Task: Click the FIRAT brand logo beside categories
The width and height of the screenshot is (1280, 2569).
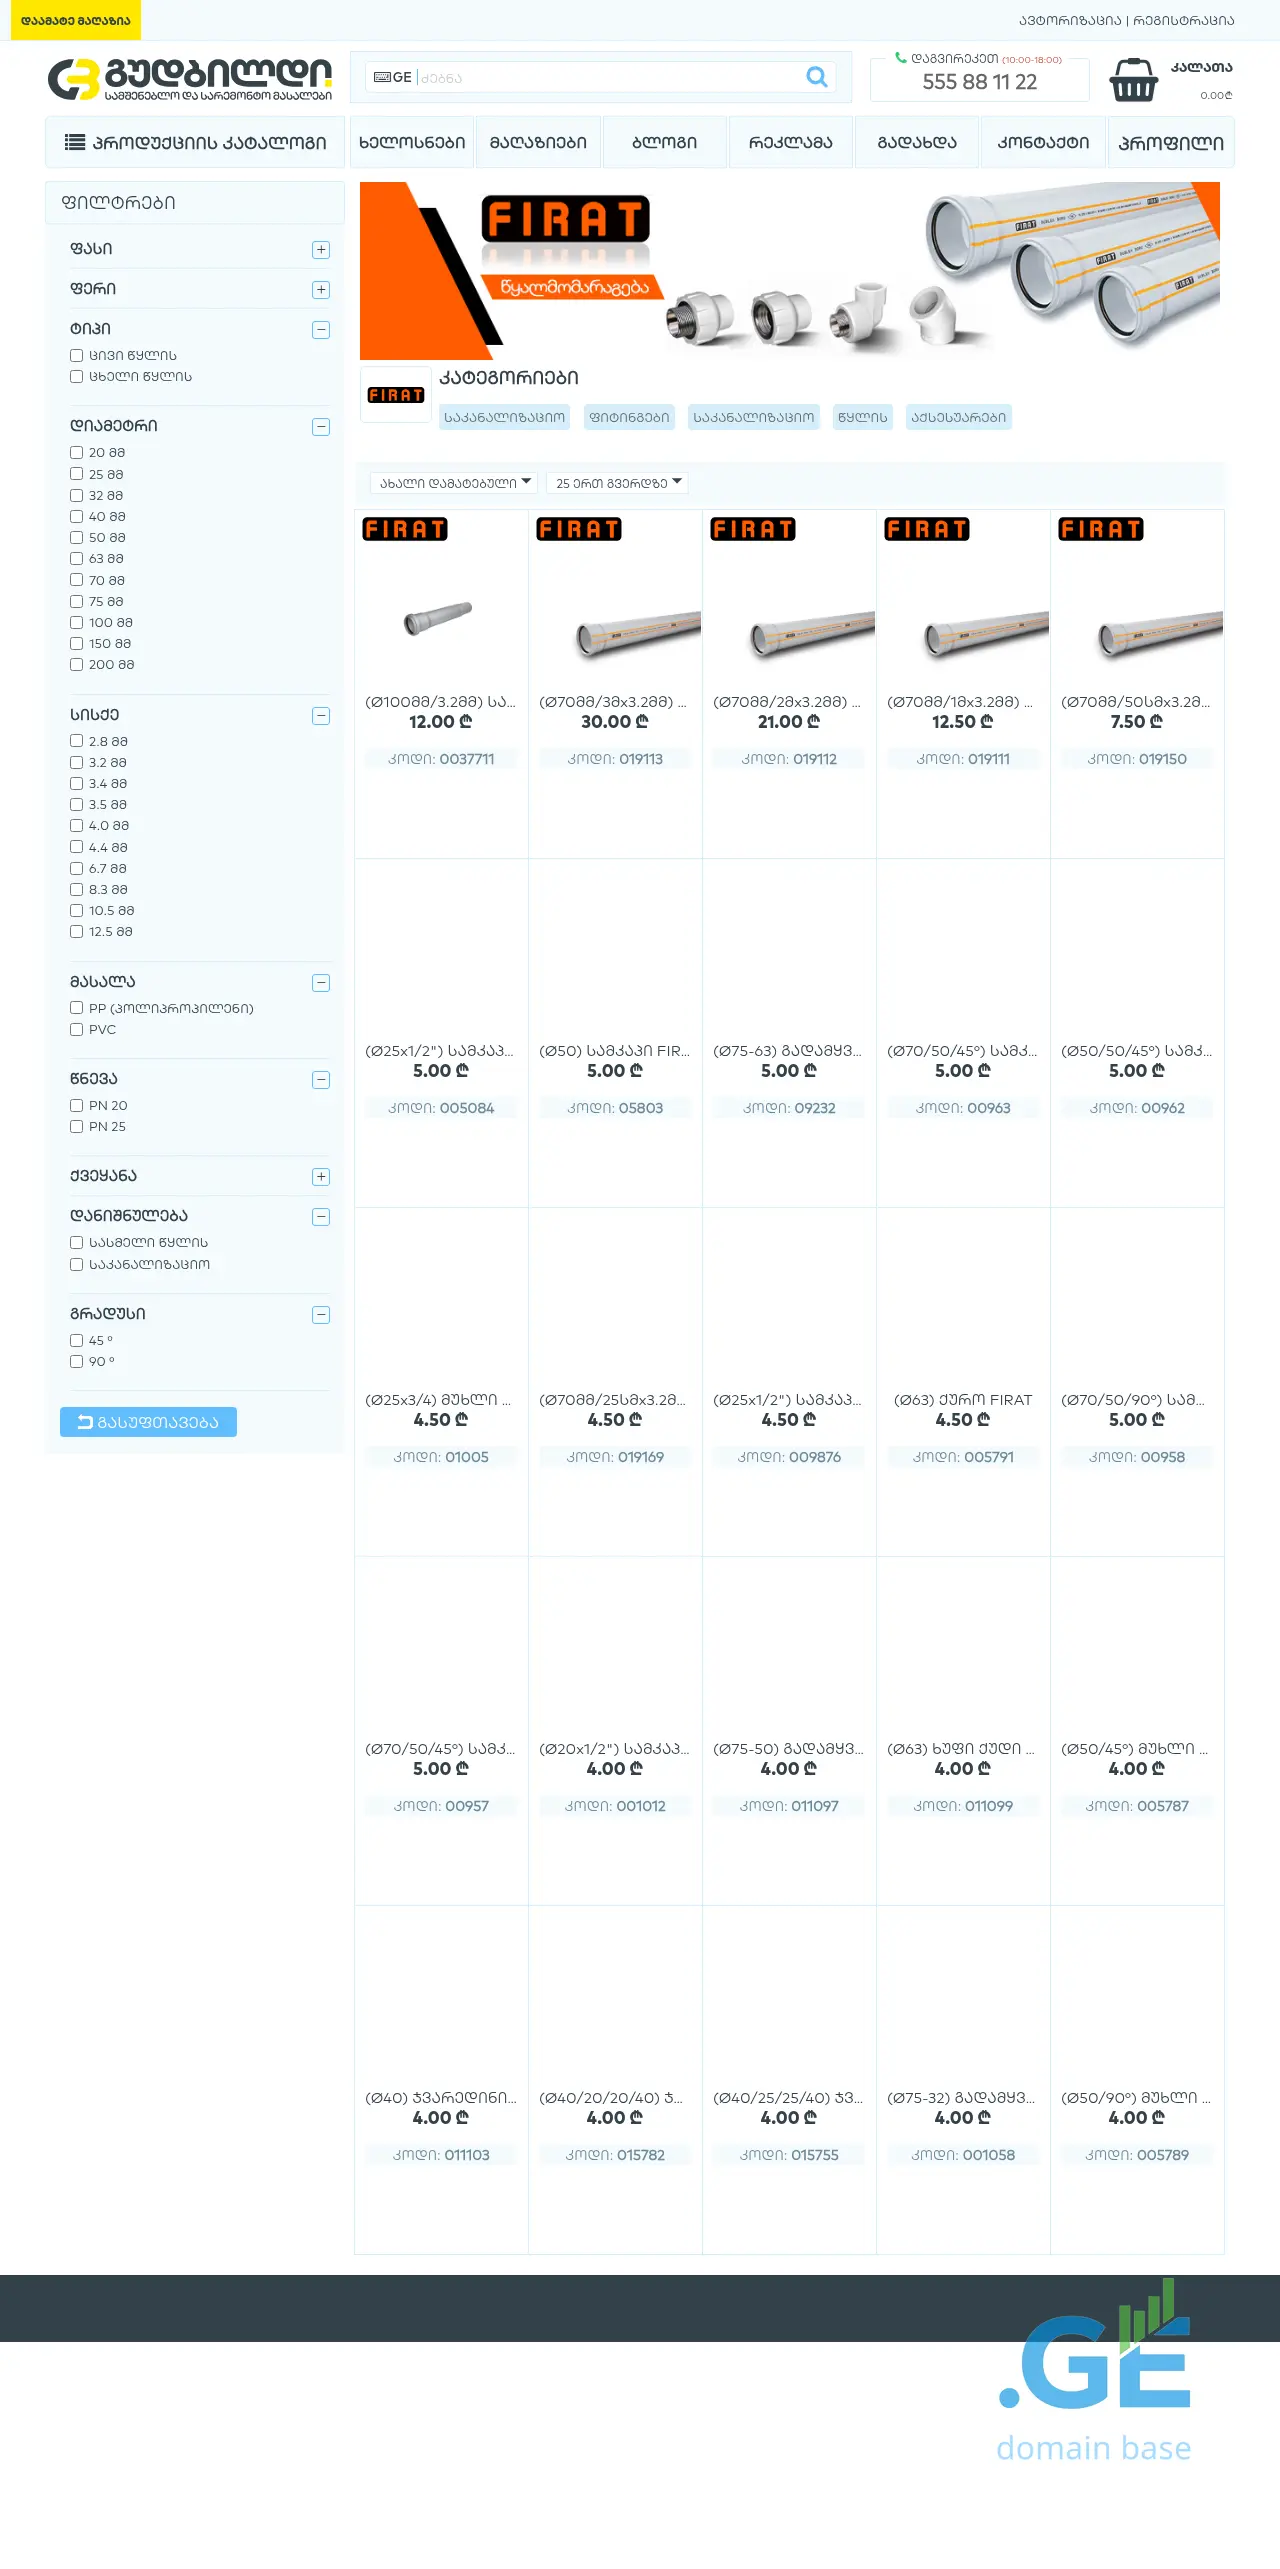Action: pyautogui.click(x=396, y=395)
